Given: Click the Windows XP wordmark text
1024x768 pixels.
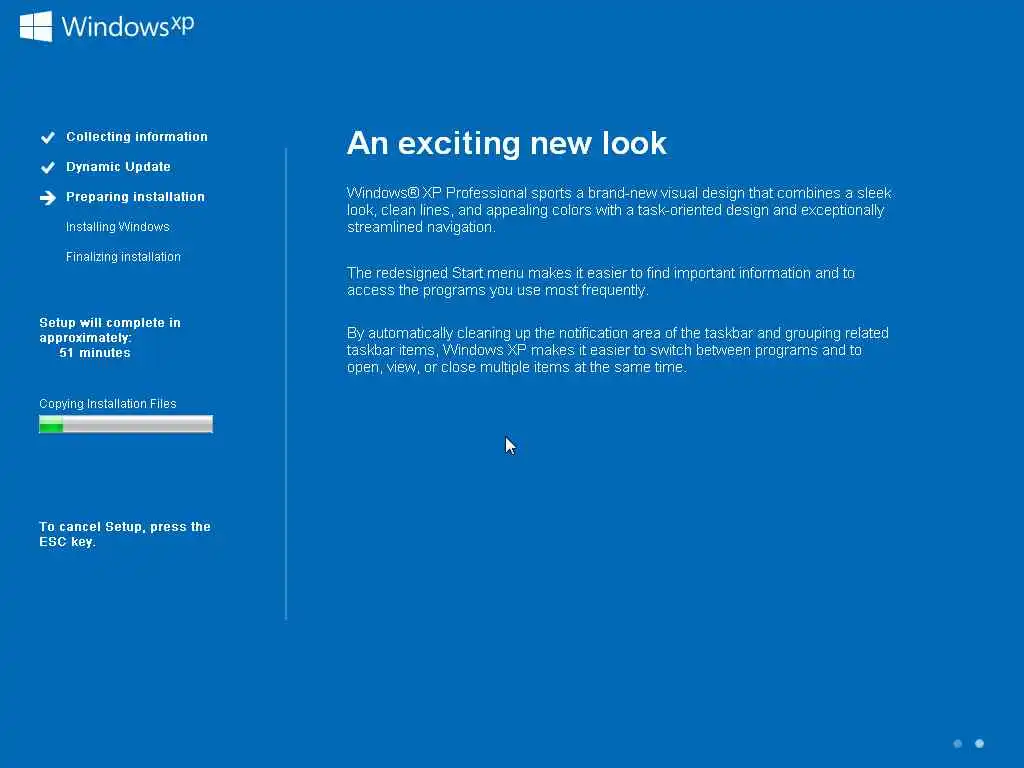Looking at the screenshot, I should [128, 27].
